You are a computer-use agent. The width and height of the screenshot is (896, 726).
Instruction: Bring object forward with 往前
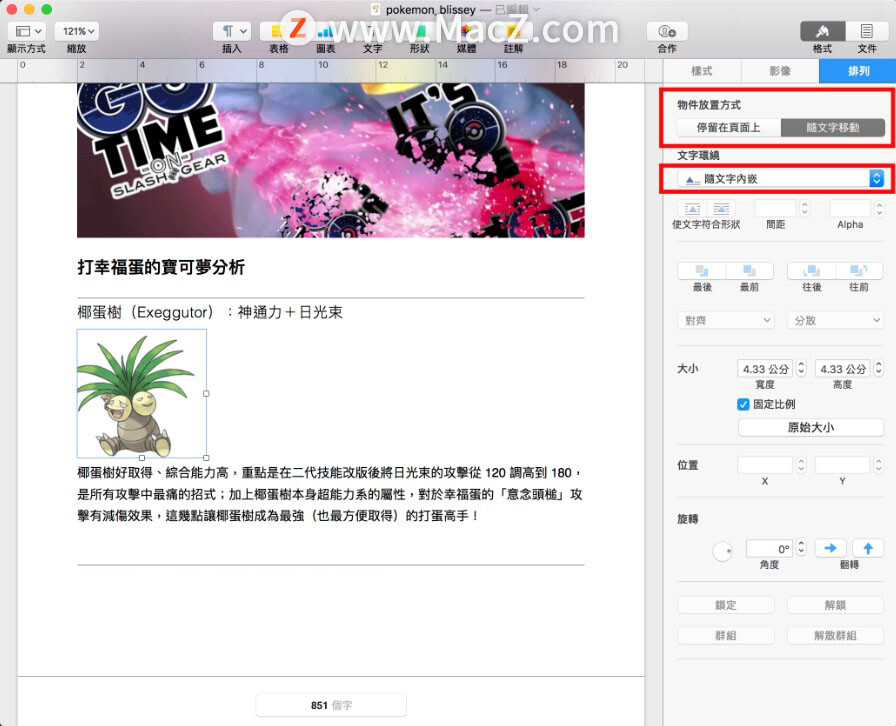pos(859,270)
